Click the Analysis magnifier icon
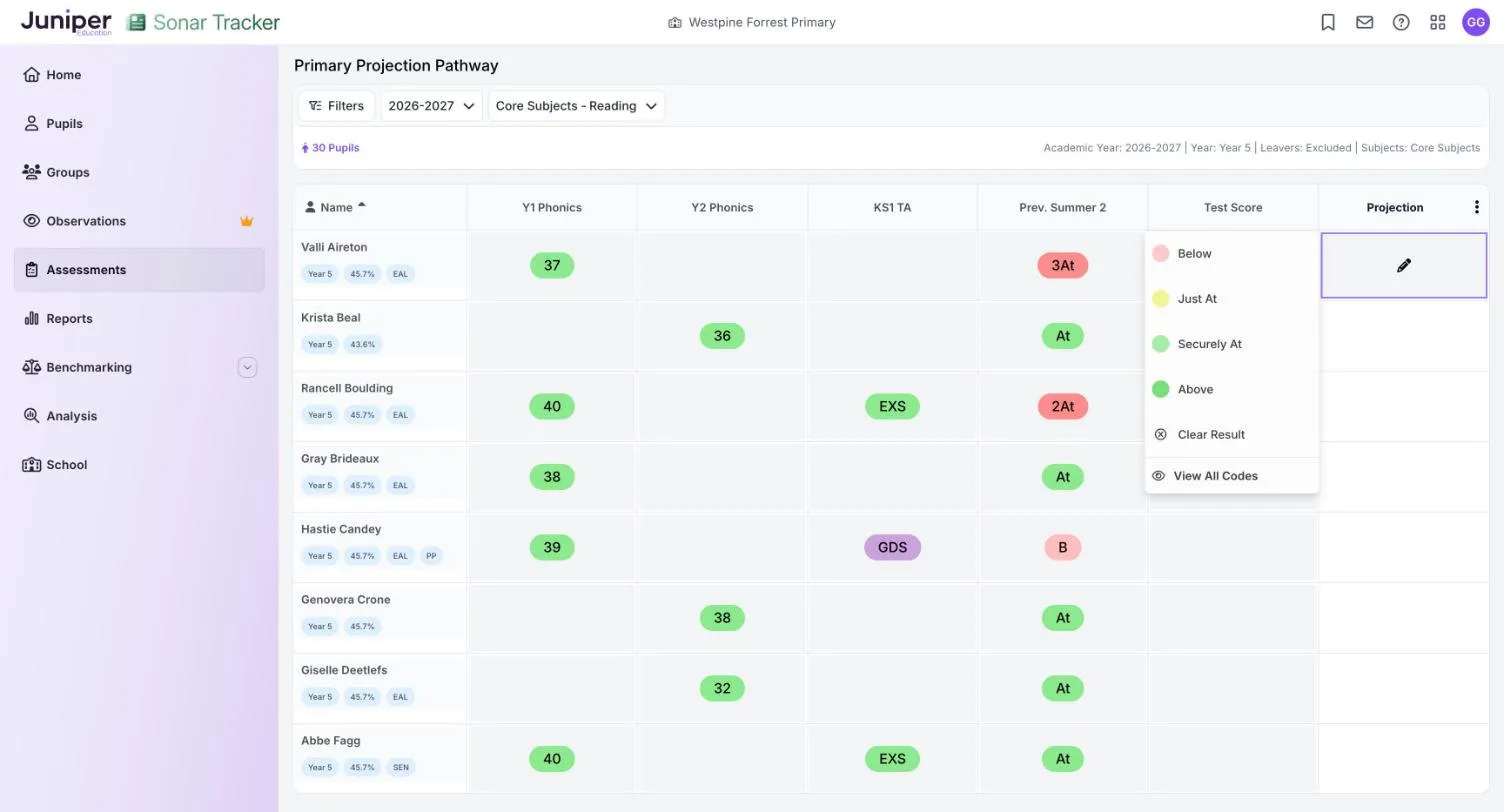 pyautogui.click(x=31, y=416)
